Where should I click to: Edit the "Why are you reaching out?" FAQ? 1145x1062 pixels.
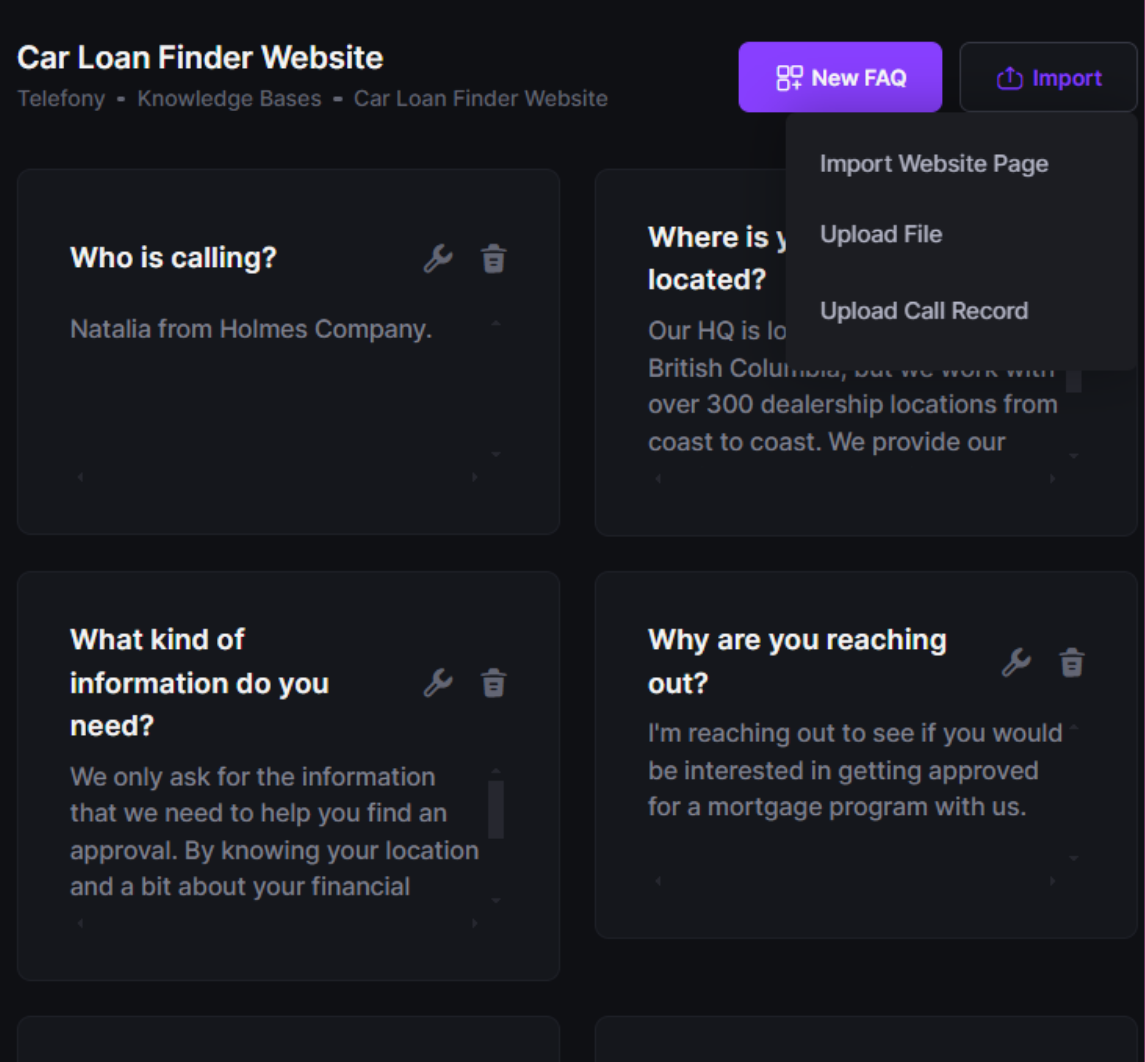(1016, 662)
